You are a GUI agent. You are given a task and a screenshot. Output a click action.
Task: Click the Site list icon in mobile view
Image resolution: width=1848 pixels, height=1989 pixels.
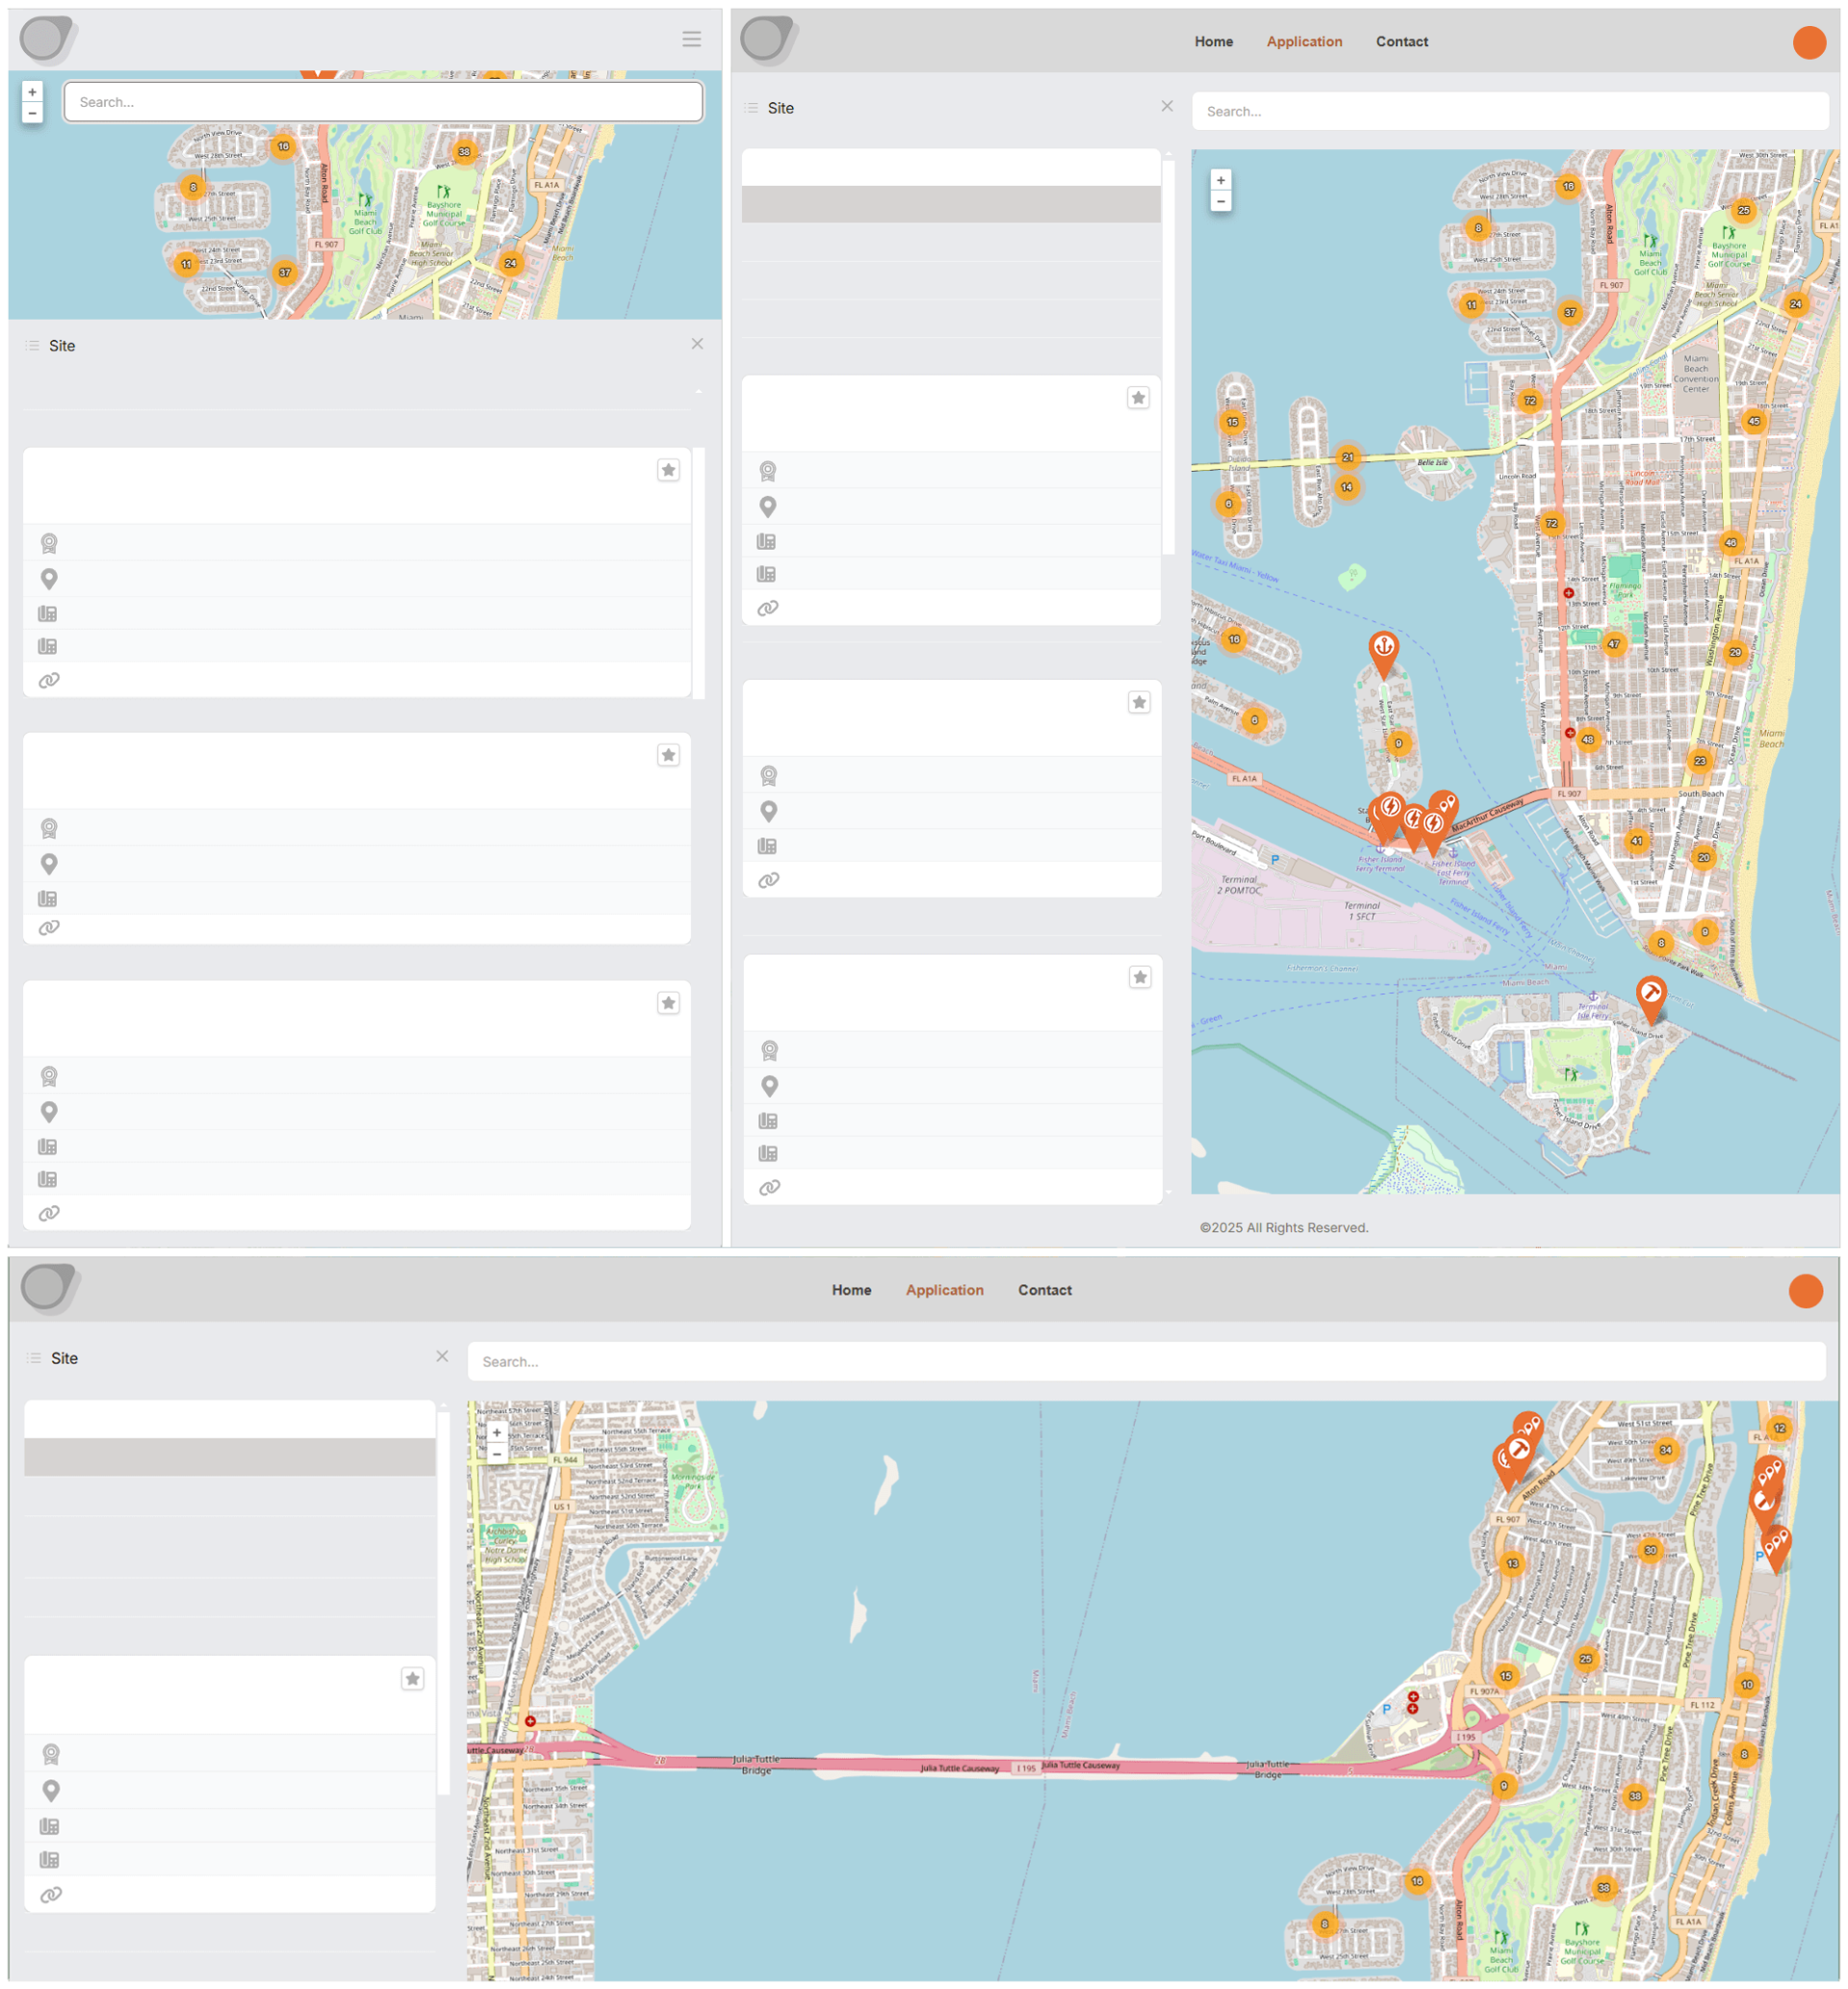point(33,346)
